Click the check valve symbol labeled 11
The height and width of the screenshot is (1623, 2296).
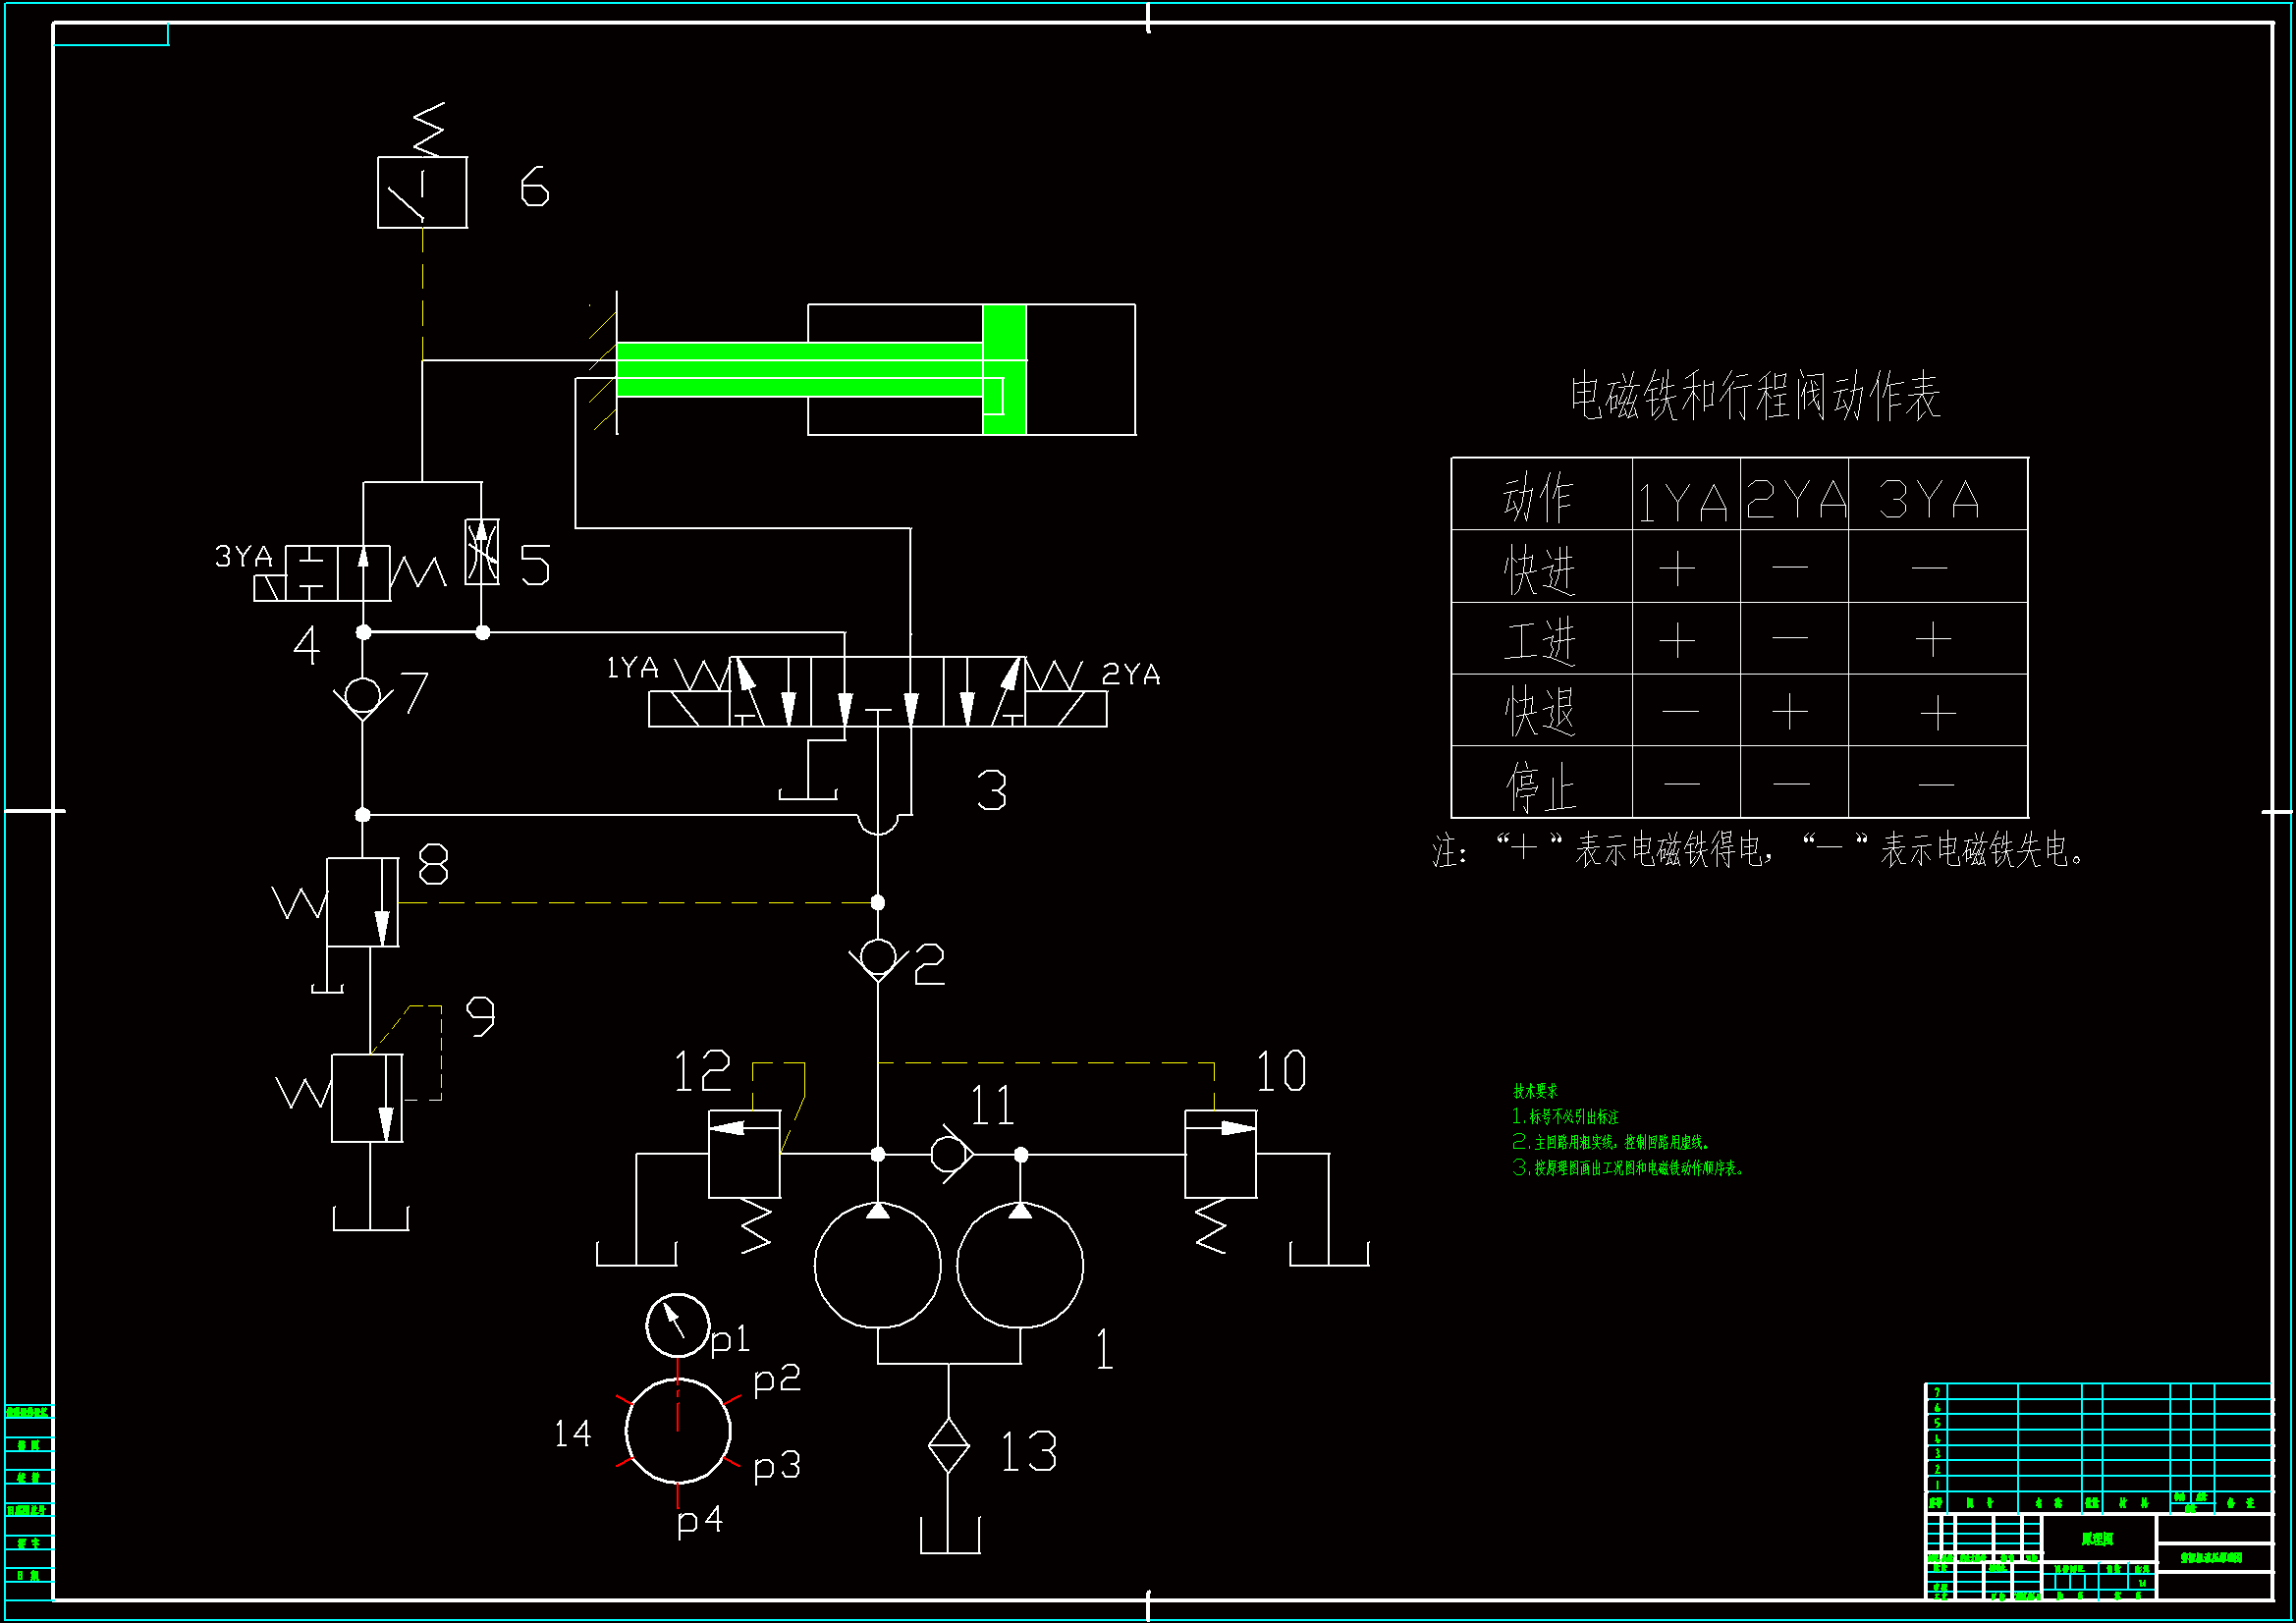949,1154
